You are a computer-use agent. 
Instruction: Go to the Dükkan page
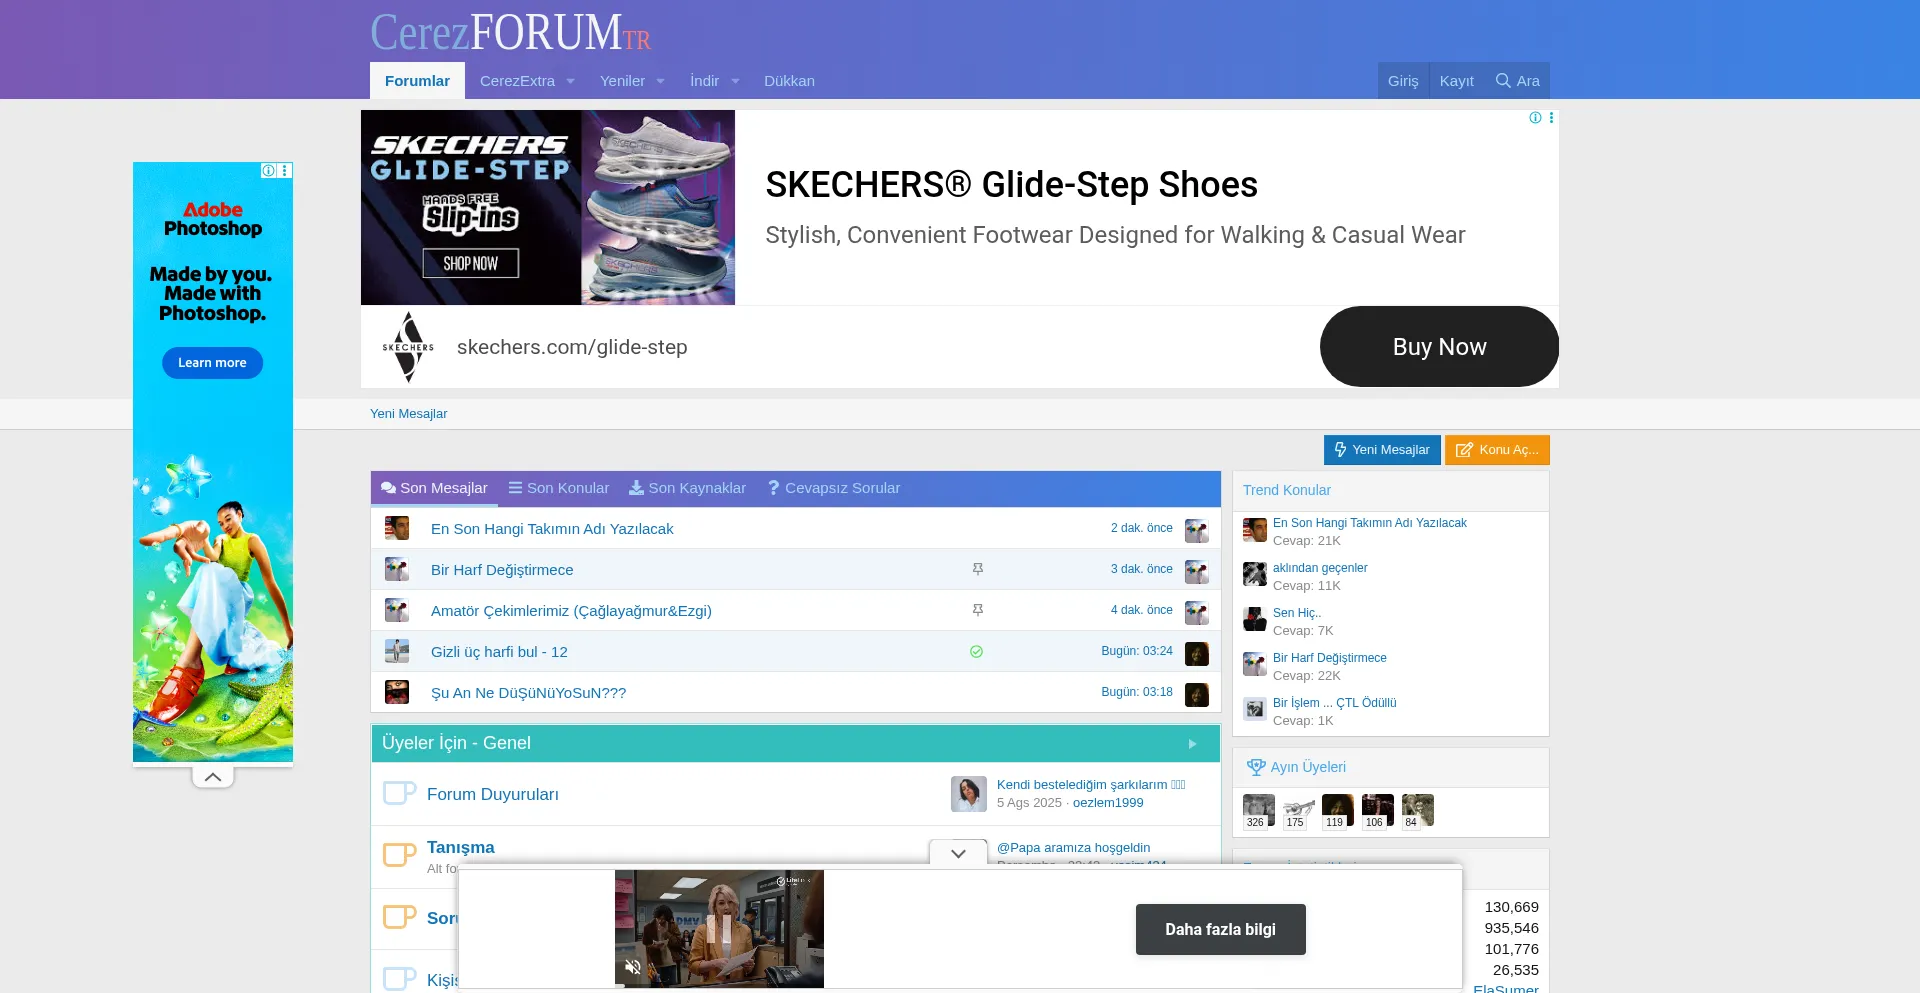[x=789, y=81]
